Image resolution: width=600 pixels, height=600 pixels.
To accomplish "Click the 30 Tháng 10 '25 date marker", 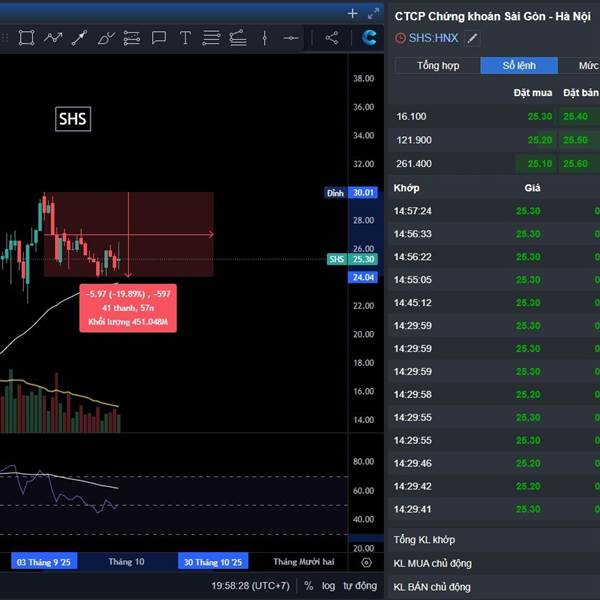I will point(213,562).
